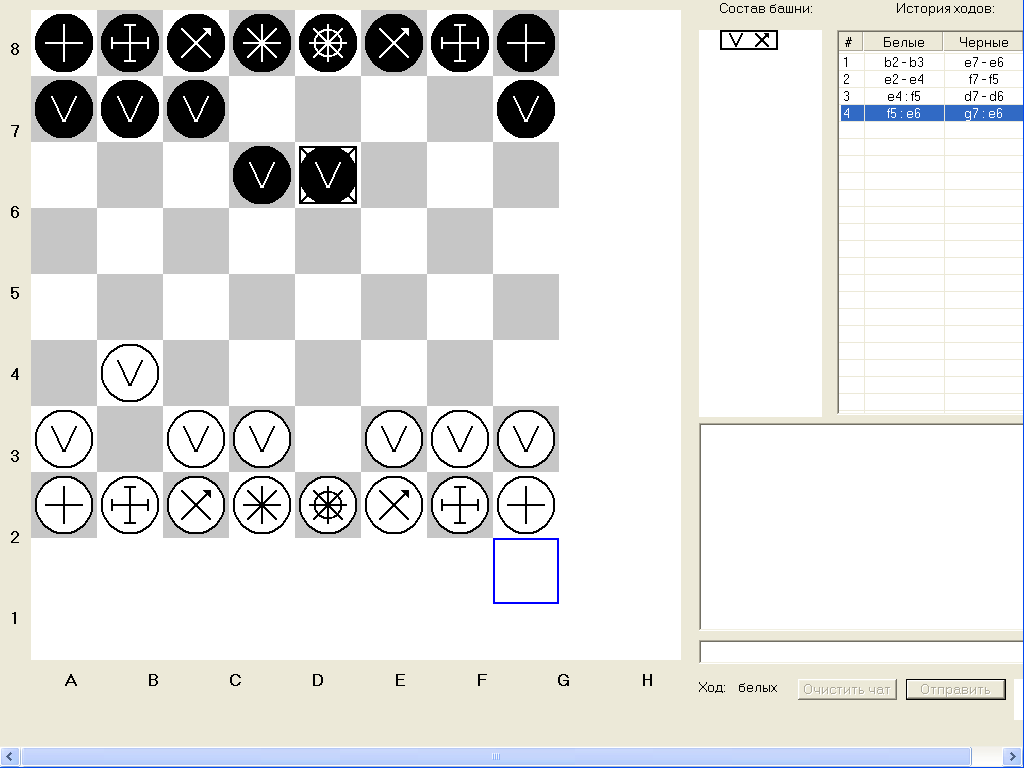Select black V piece at second row's right end

(526, 109)
